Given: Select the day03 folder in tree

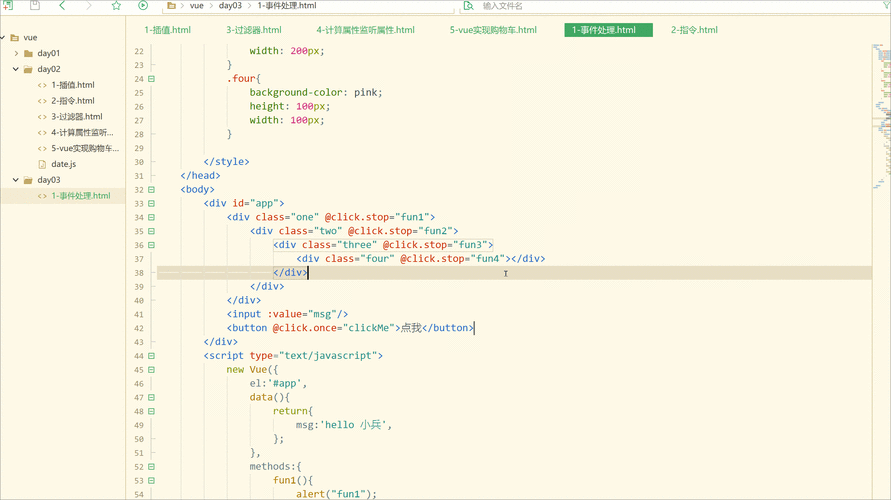Looking at the screenshot, I should click(48, 180).
